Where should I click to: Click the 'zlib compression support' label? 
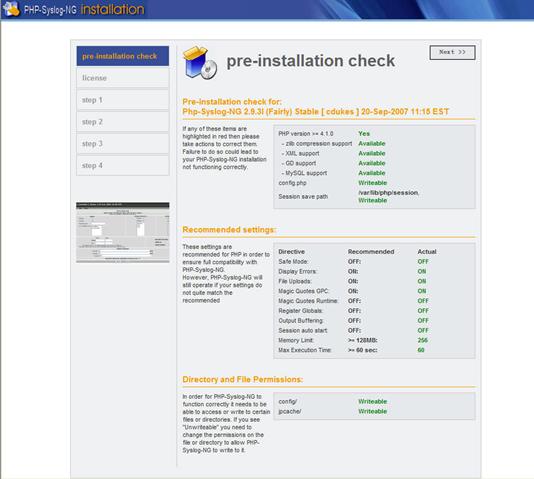coord(318,143)
